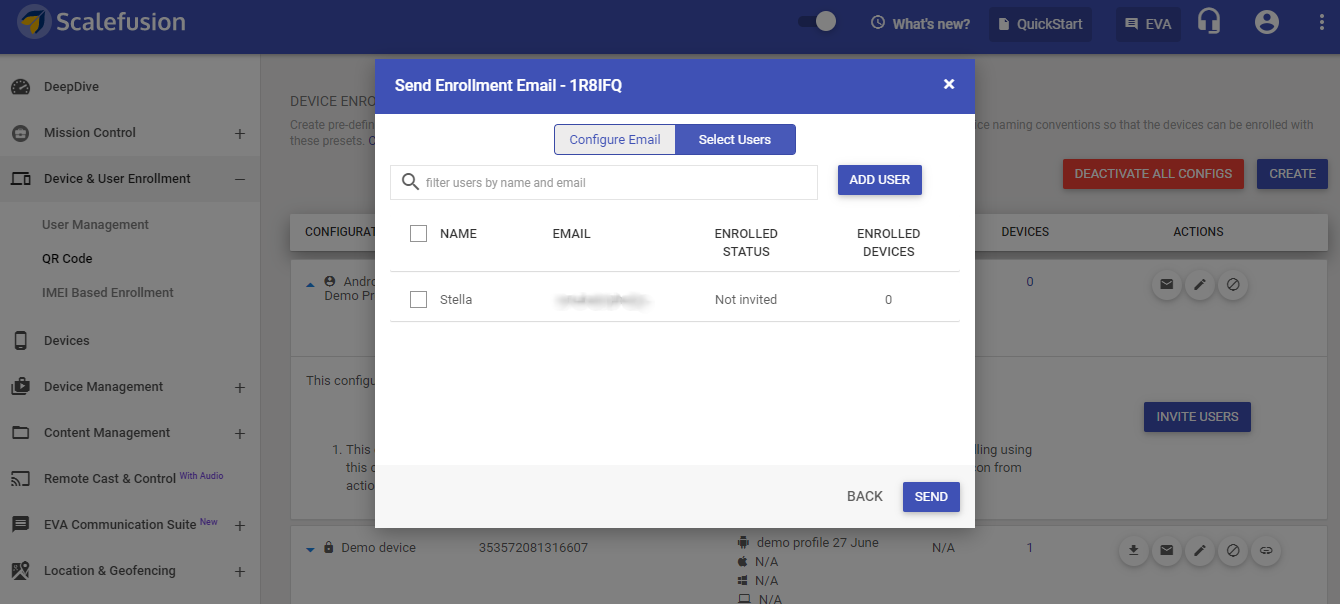Click SEND to email enrollment
The width and height of the screenshot is (1340, 604).
coord(931,497)
